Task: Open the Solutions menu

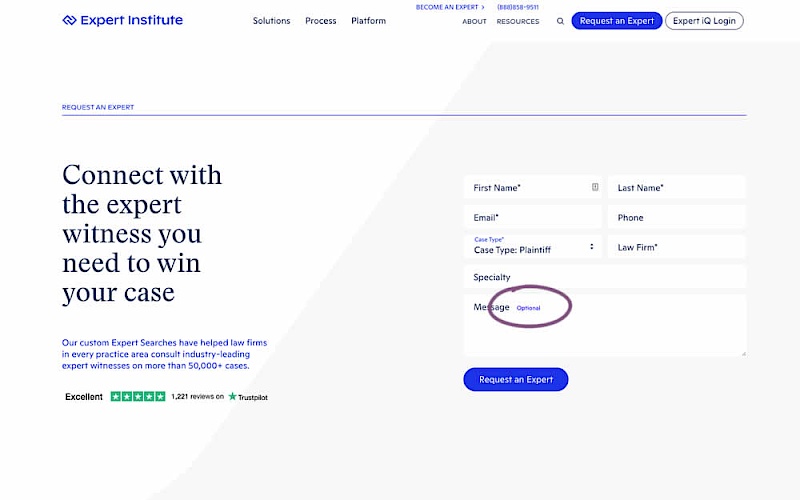Action: coord(271,21)
